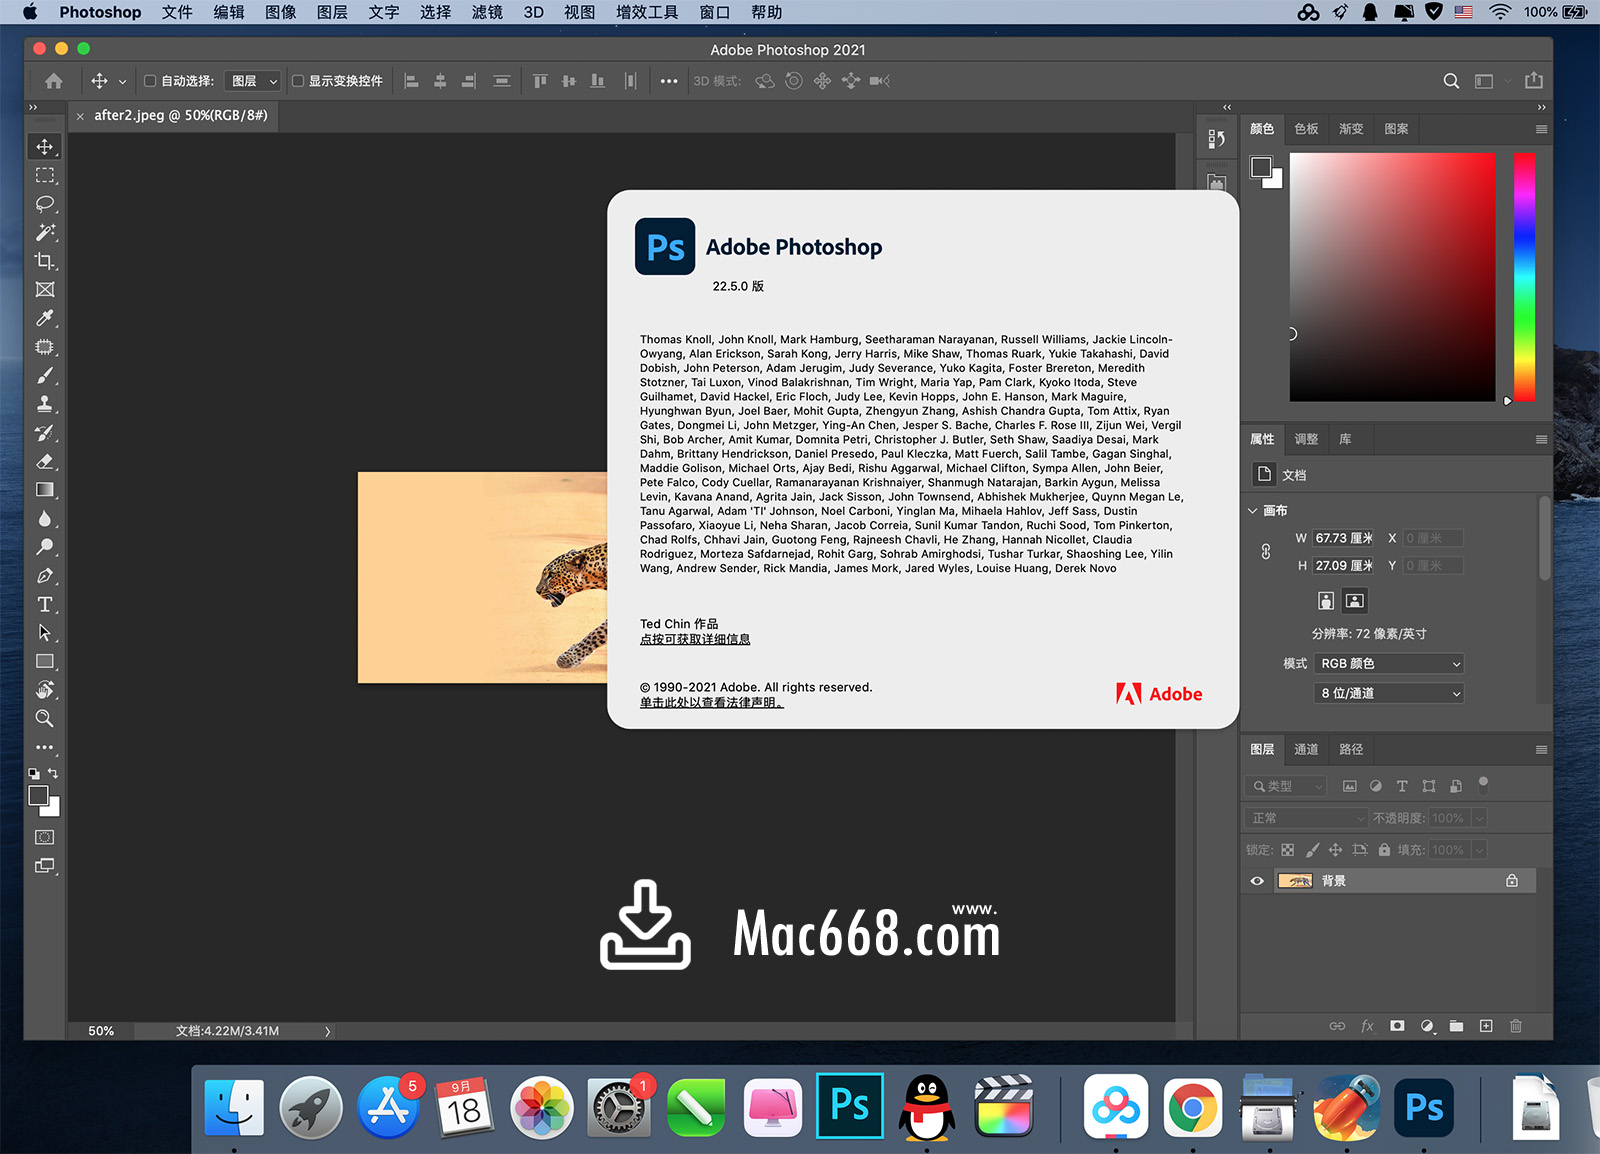Create a new layer icon
The width and height of the screenshot is (1600, 1154).
tap(1486, 1026)
